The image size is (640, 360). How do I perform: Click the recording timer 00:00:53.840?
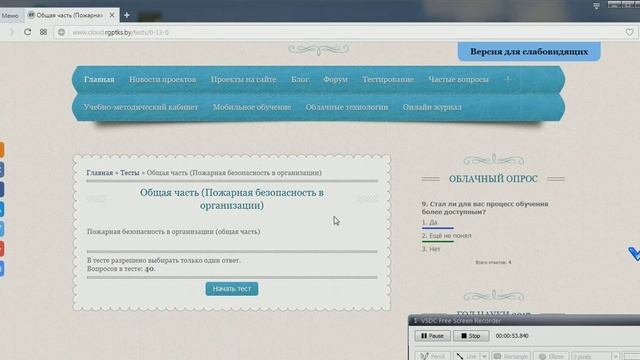[512, 336]
